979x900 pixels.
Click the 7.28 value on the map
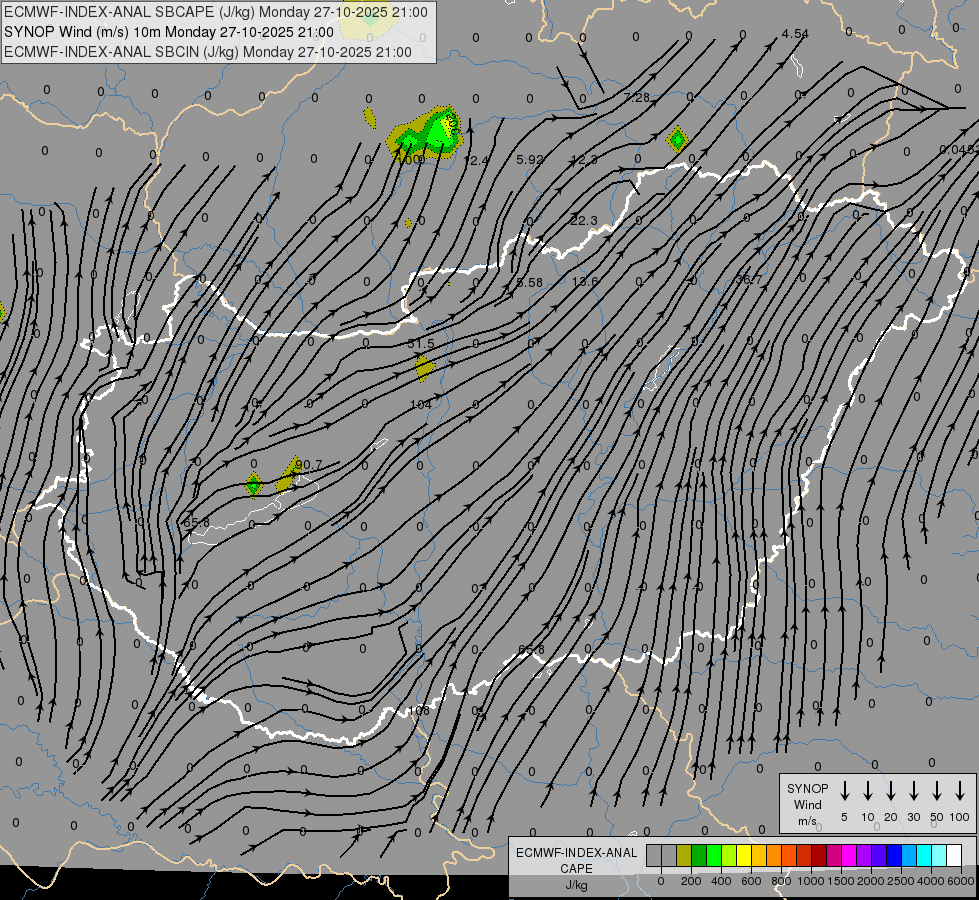(637, 97)
